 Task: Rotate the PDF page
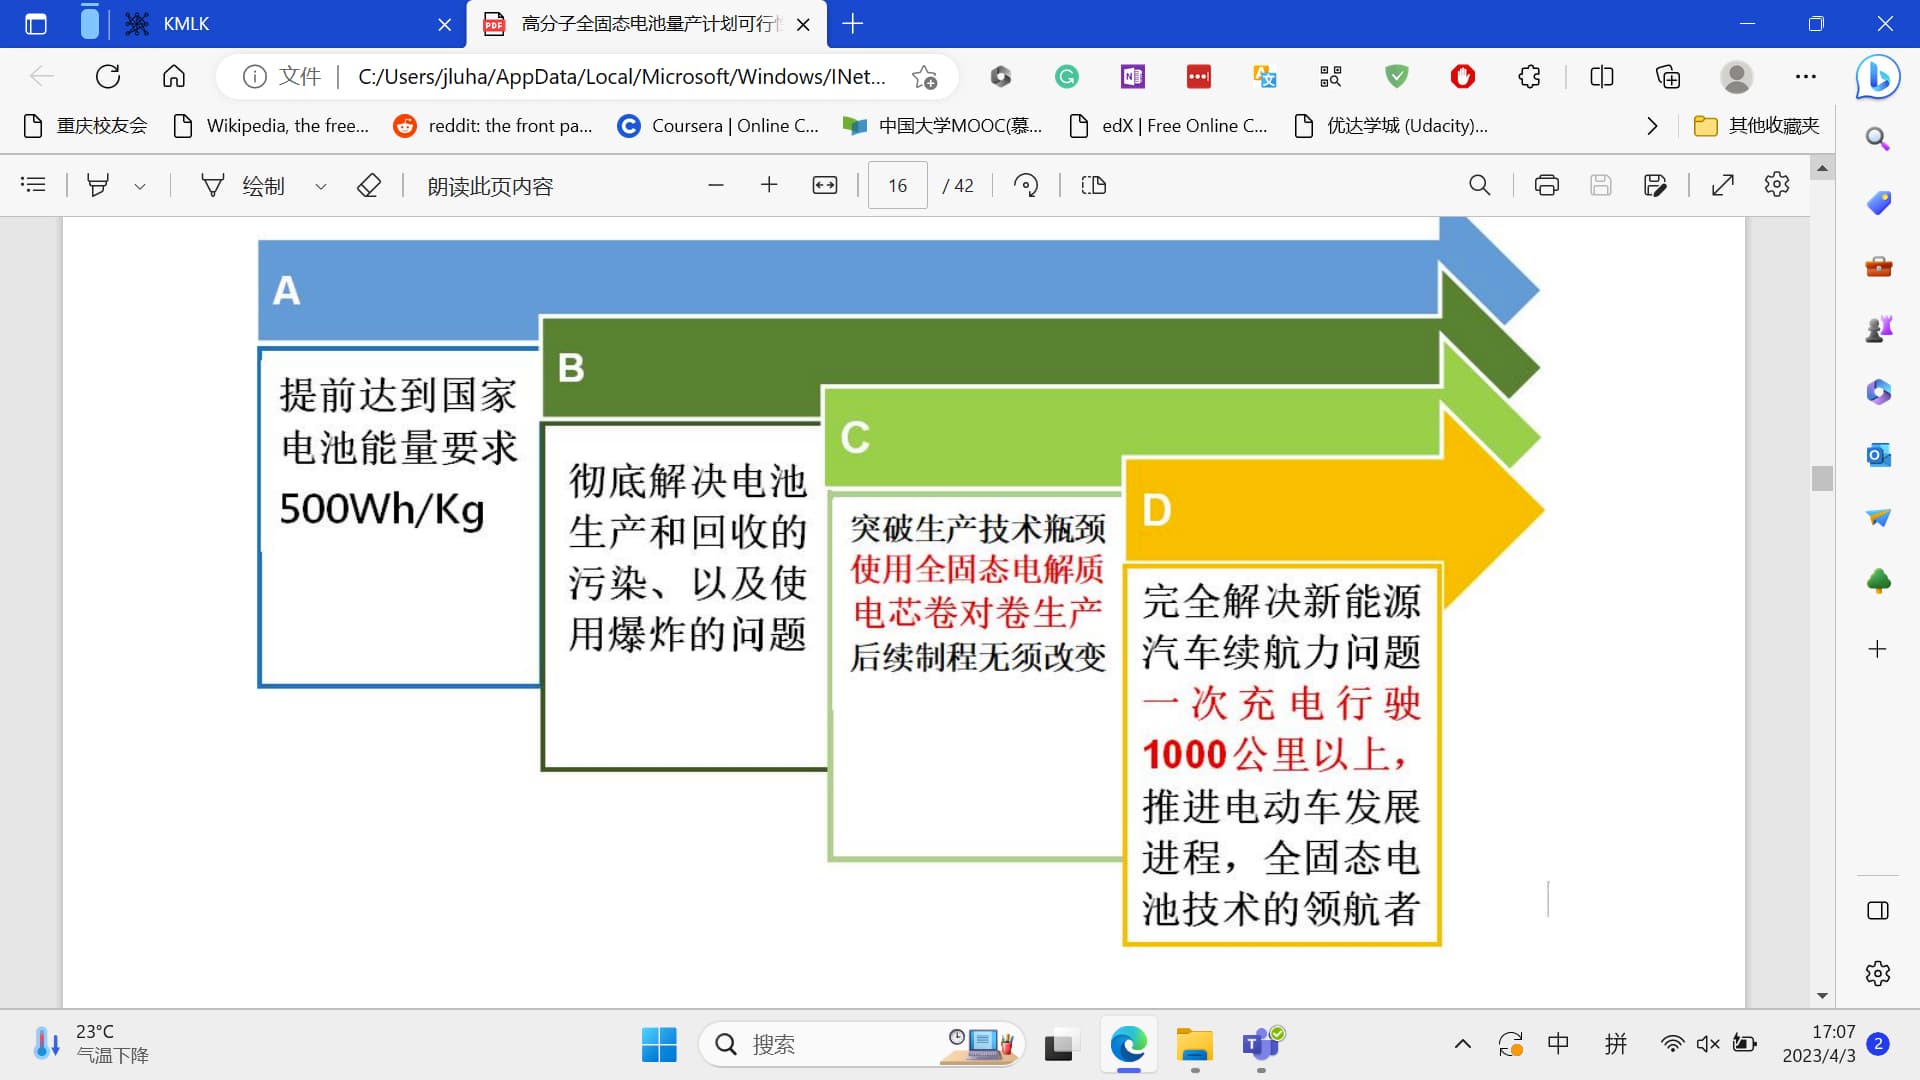pyautogui.click(x=1026, y=185)
